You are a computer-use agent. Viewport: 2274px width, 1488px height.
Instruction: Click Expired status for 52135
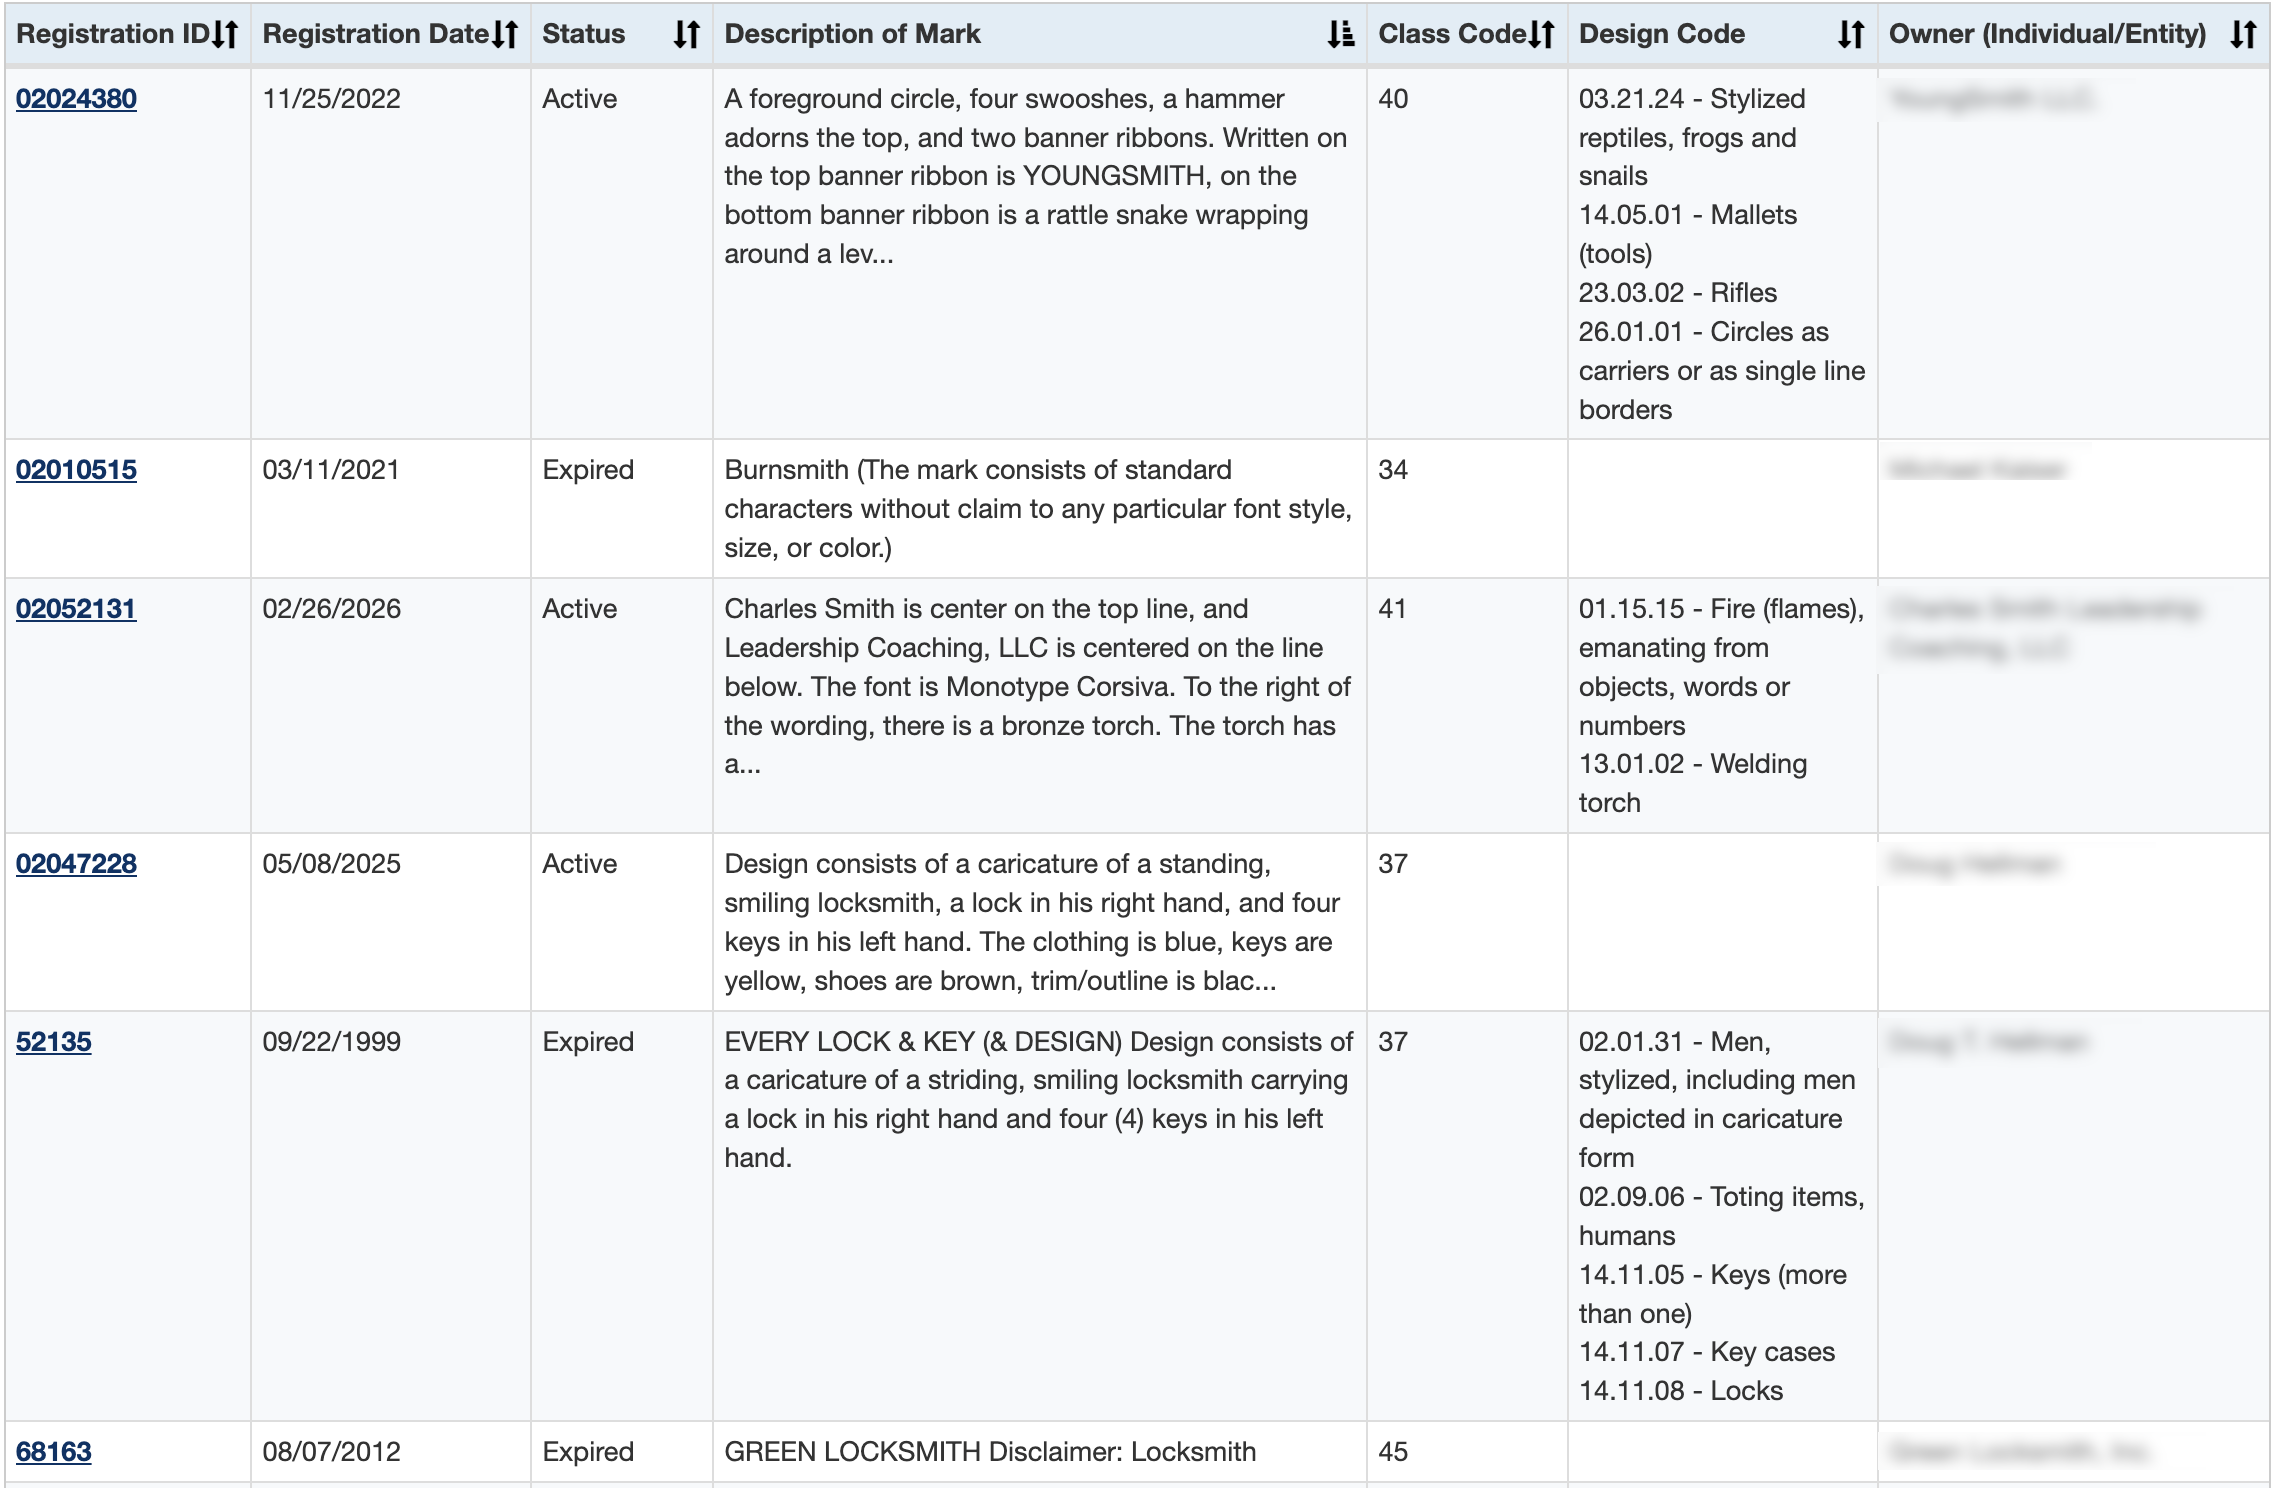[x=588, y=1042]
